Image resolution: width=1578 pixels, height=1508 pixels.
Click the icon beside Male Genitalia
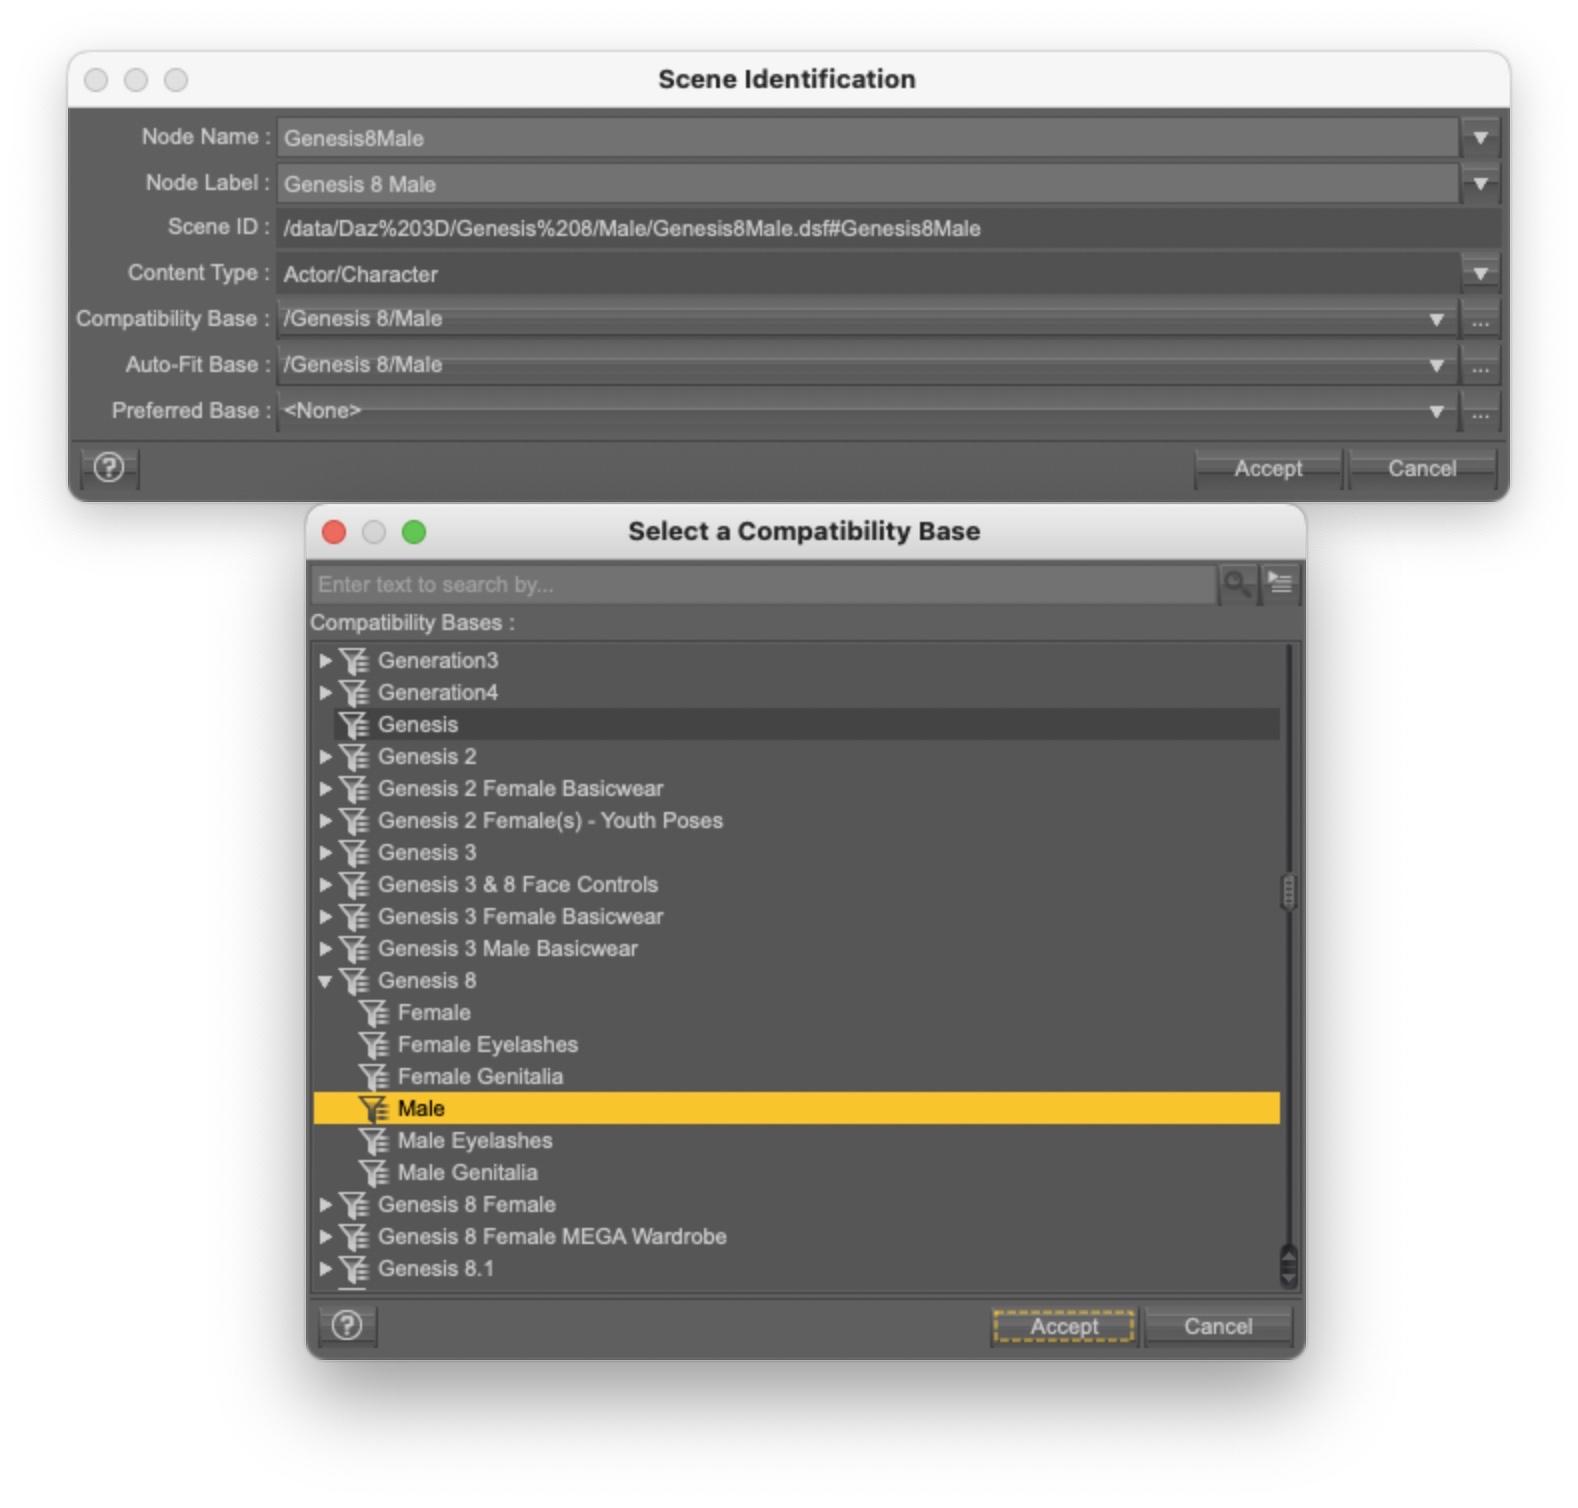pyautogui.click(x=374, y=1173)
